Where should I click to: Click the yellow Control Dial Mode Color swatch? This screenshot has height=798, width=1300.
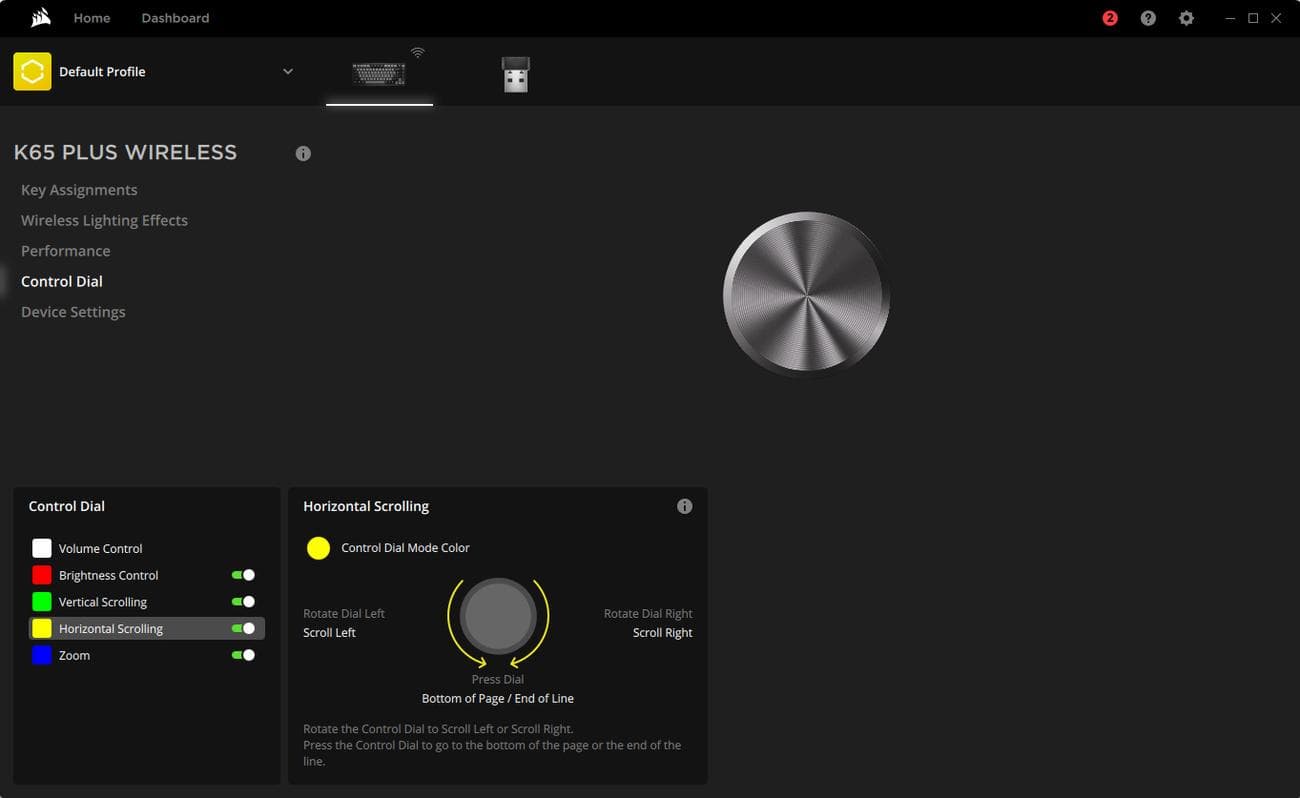click(318, 548)
